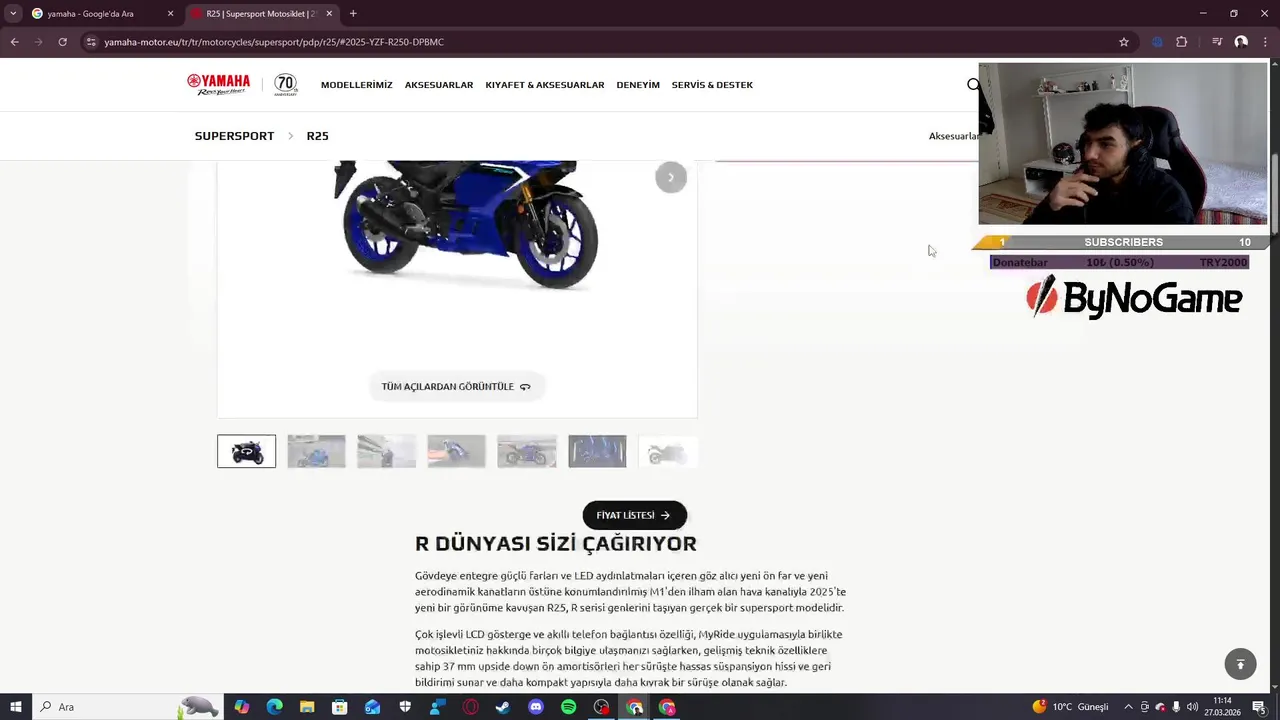The image size is (1280, 720).
Task: Open the tab search dropdown arrow
Action: (13, 14)
